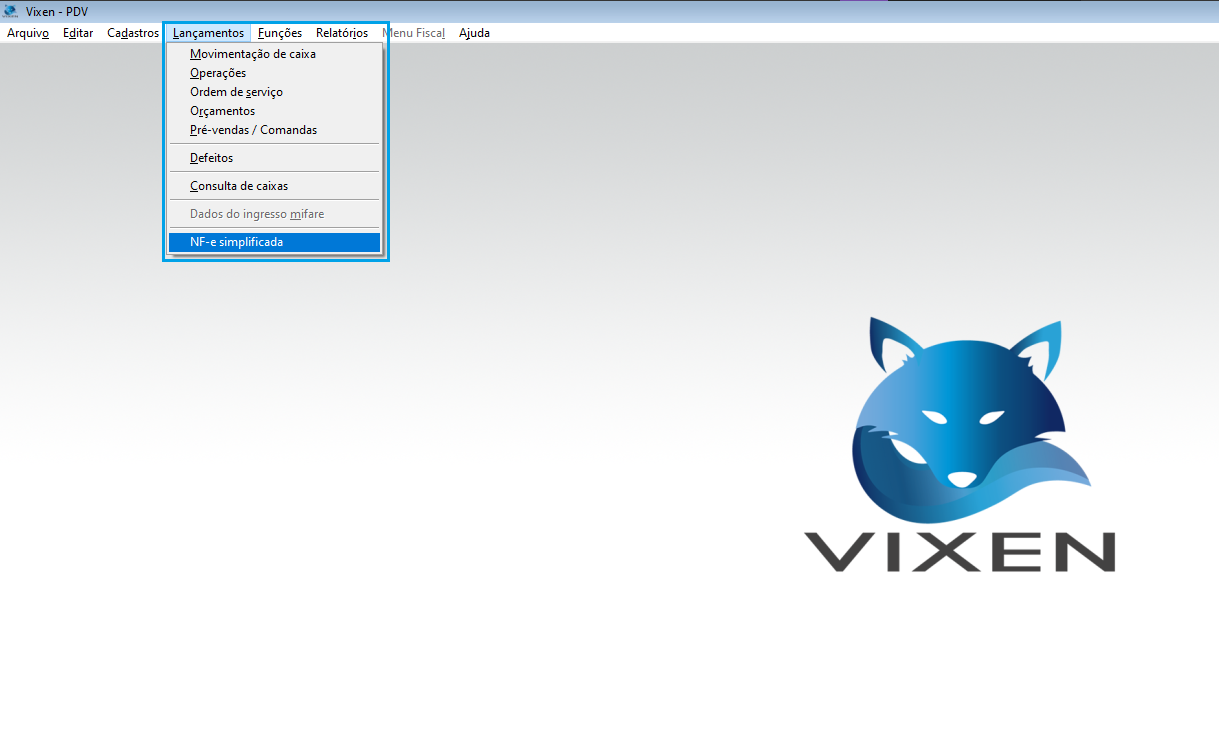Image resolution: width=1219 pixels, height=731 pixels.
Task: Open Ordem de serviço
Action: 236,92
